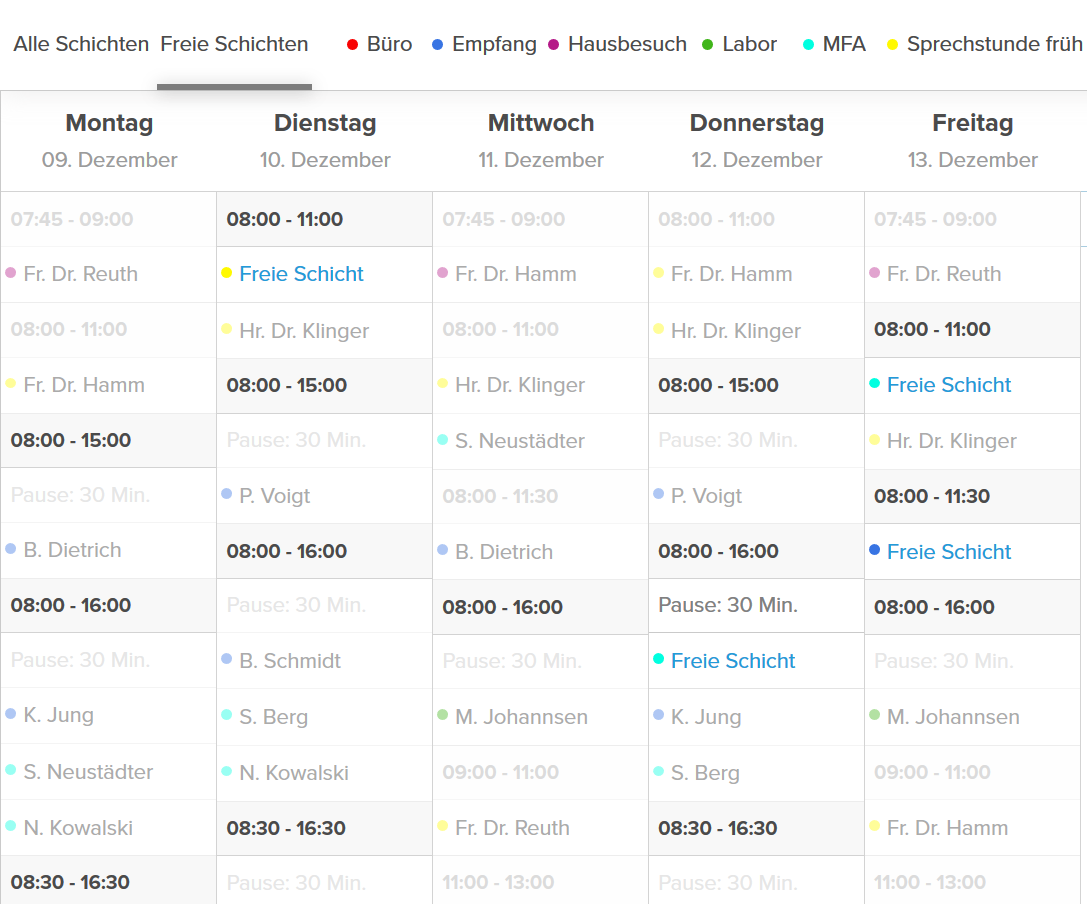The image size is (1087, 904).
Task: Open Friday's MFA Freie Schicht at 08:00 - 11:00
Action: [x=949, y=385]
